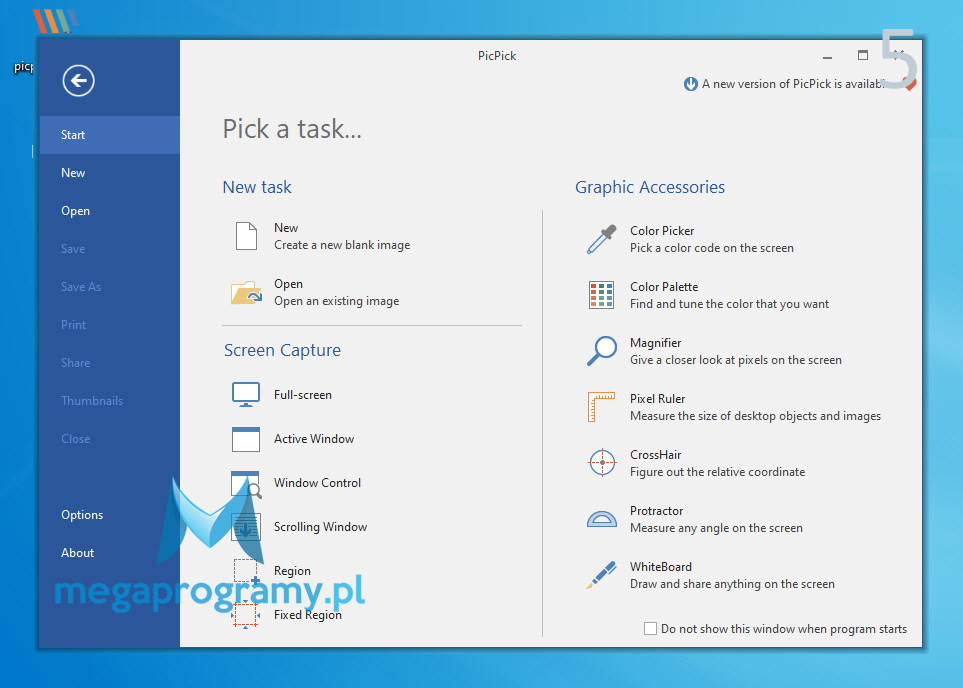Click the PicPick desktop shortcut icon

click(x=55, y=22)
